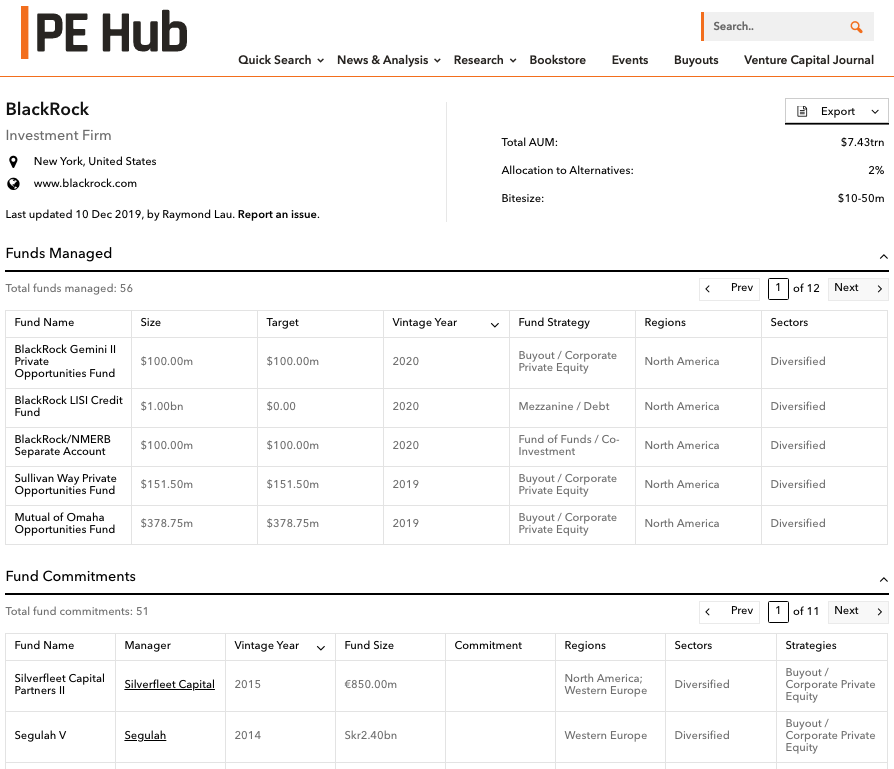Screen dimensions: 894x769
Task: Collapse the Fund Commitments section
Action: [x=883, y=580]
